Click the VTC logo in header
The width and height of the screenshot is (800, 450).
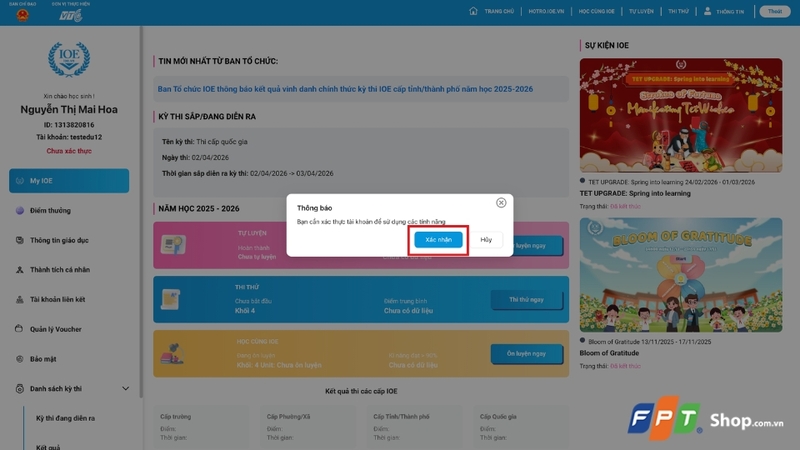pos(70,16)
